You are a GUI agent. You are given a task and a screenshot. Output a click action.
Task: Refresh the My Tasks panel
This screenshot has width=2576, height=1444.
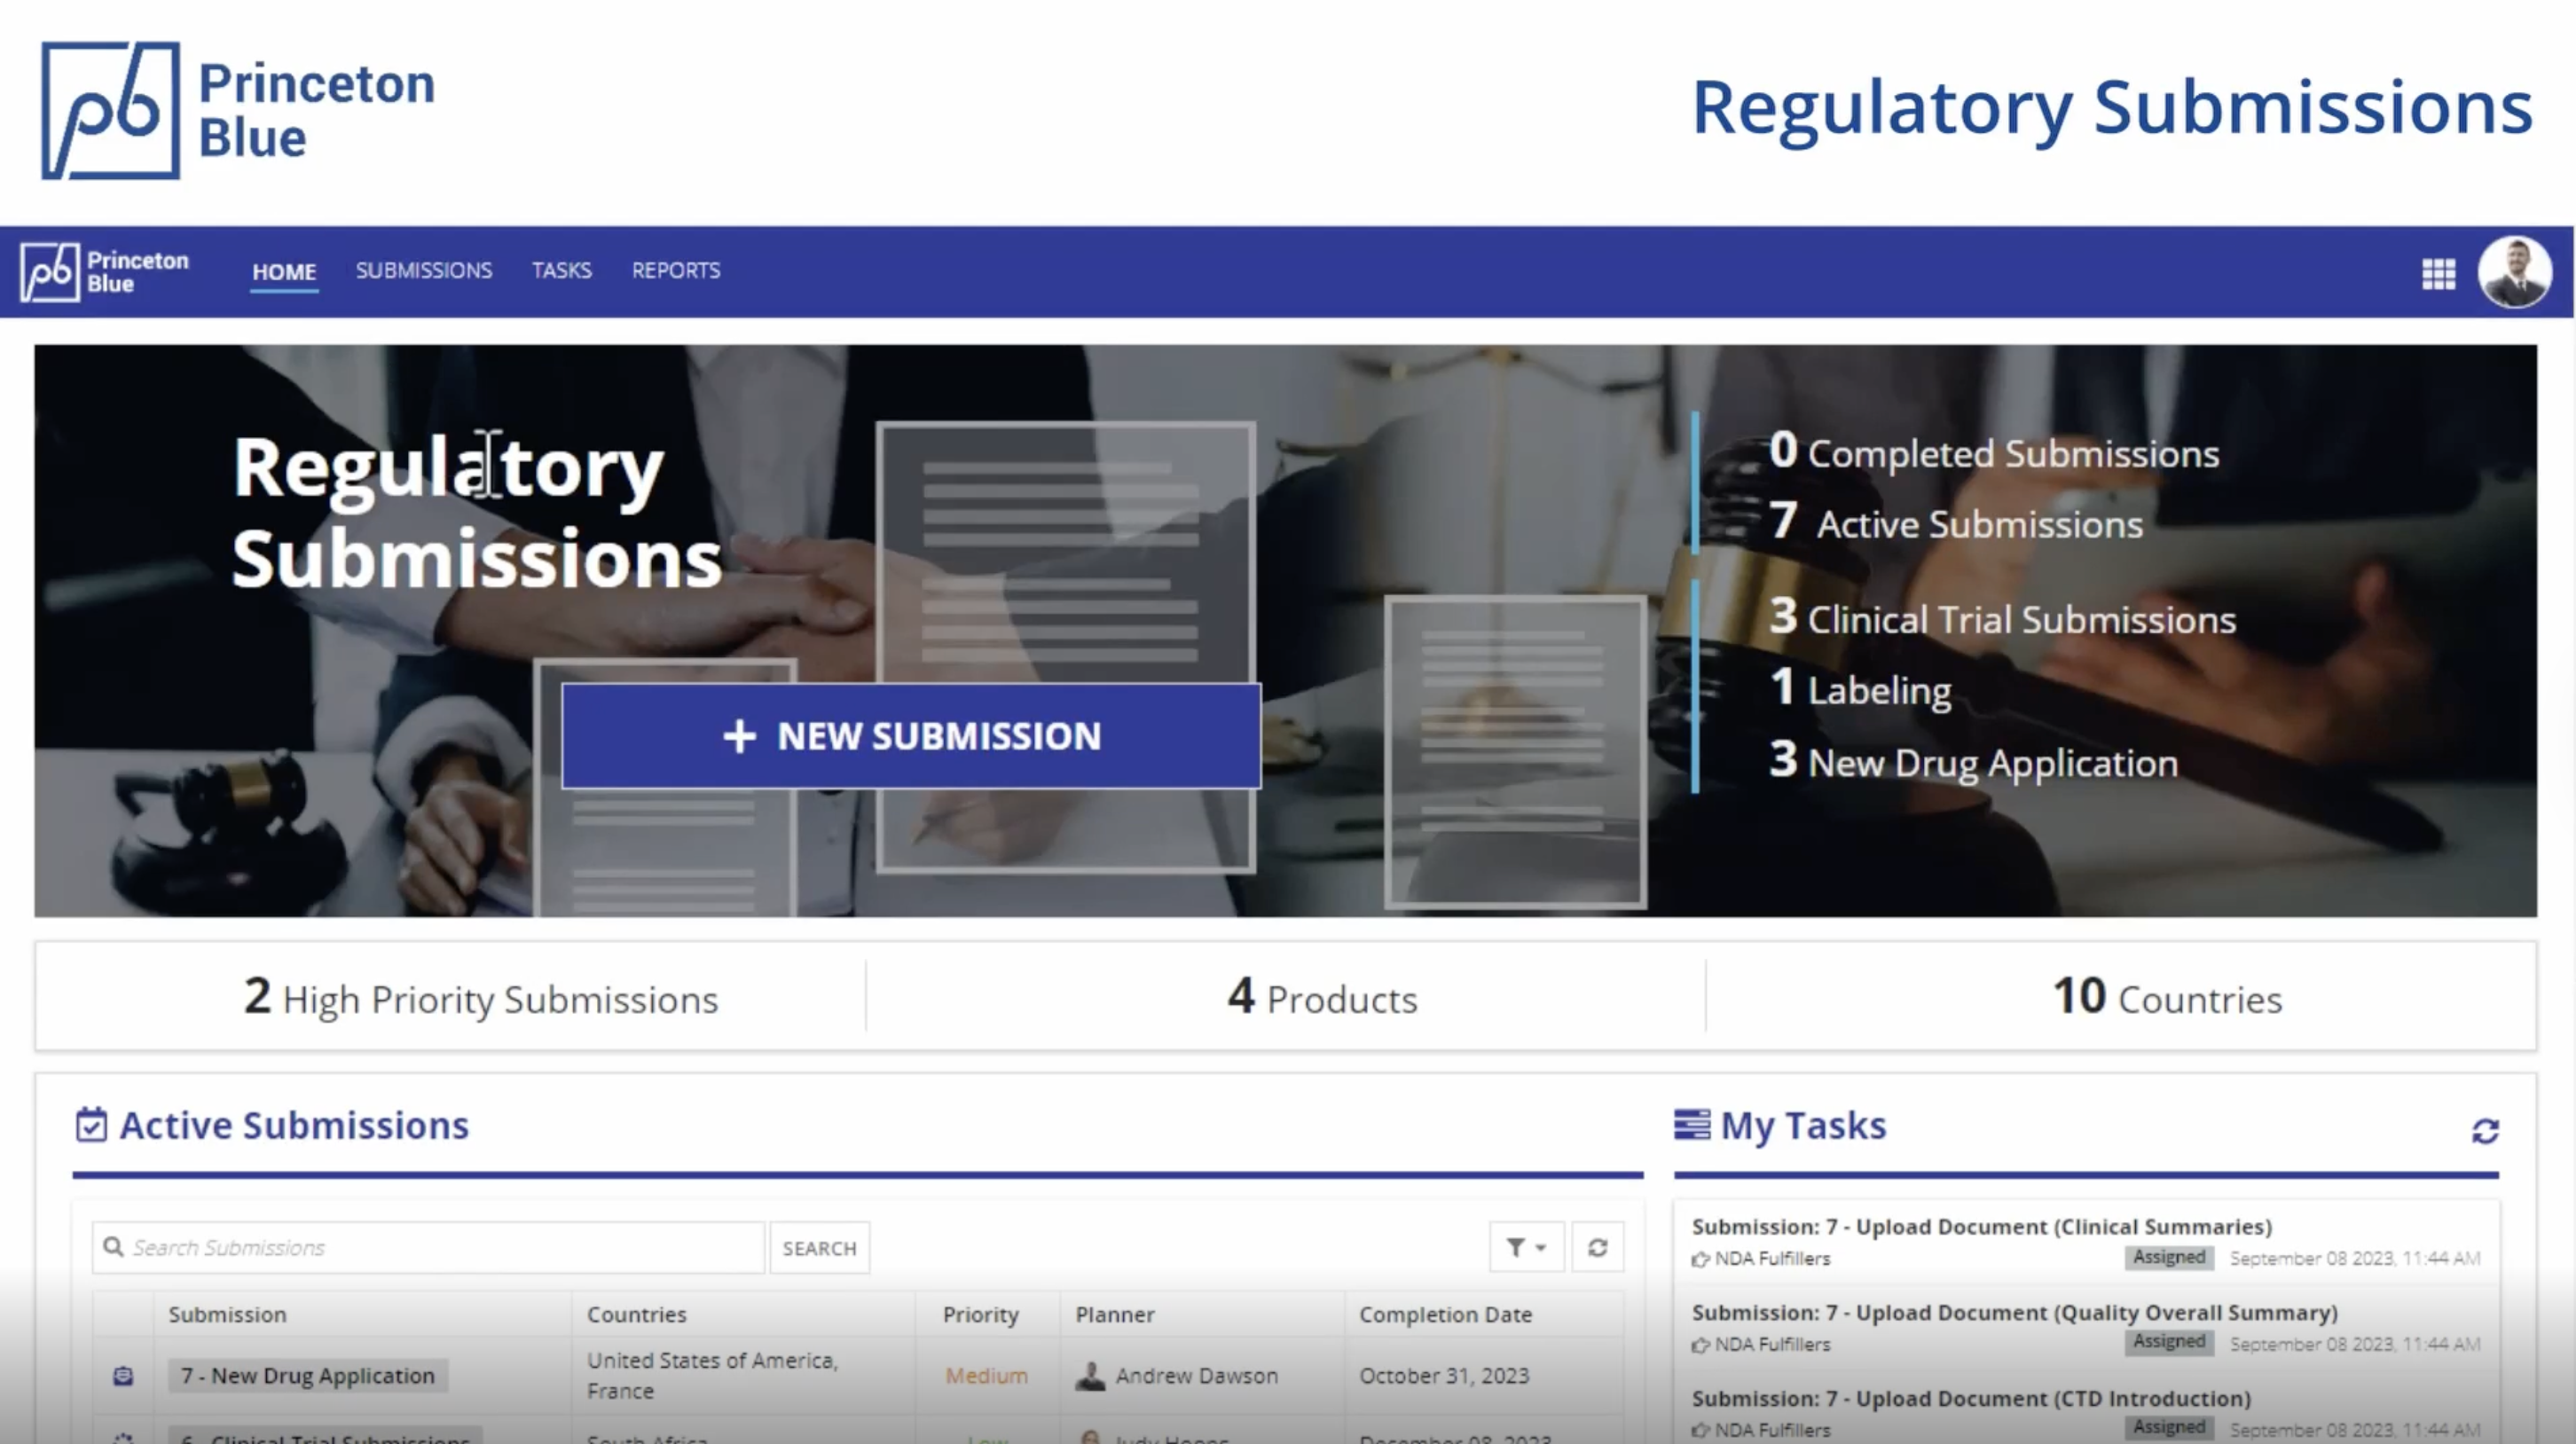click(x=2485, y=1131)
